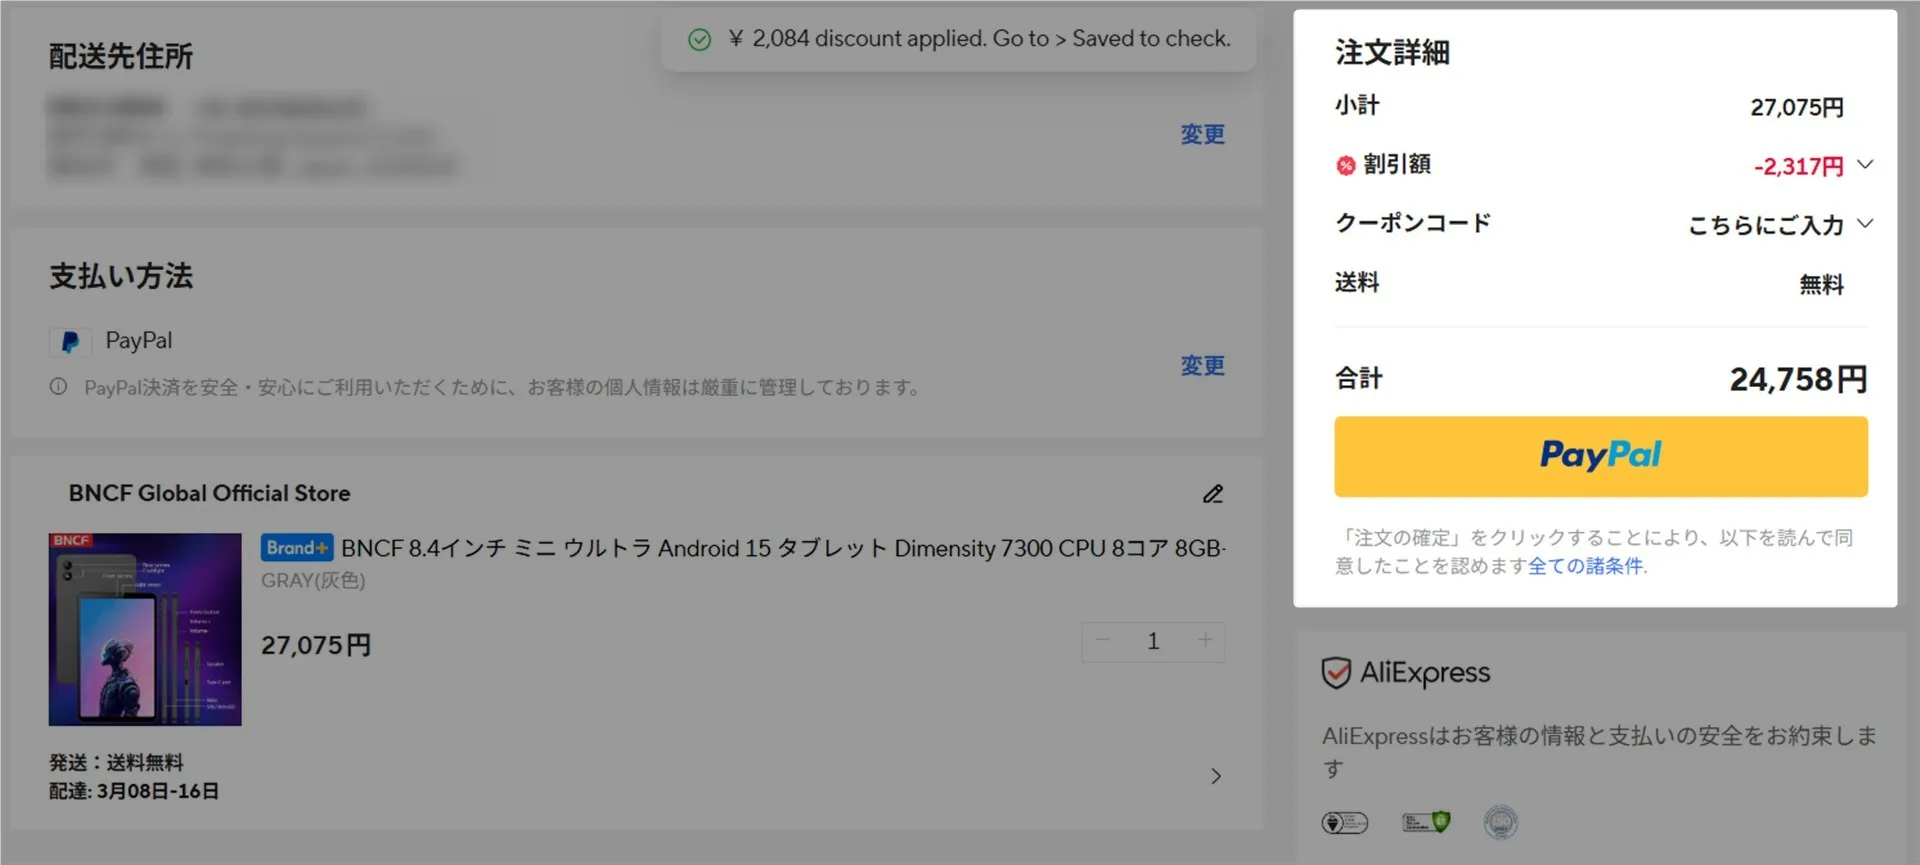Click the round security seal badge
Viewport: 1920px width, 865px height.
coord(1500,822)
